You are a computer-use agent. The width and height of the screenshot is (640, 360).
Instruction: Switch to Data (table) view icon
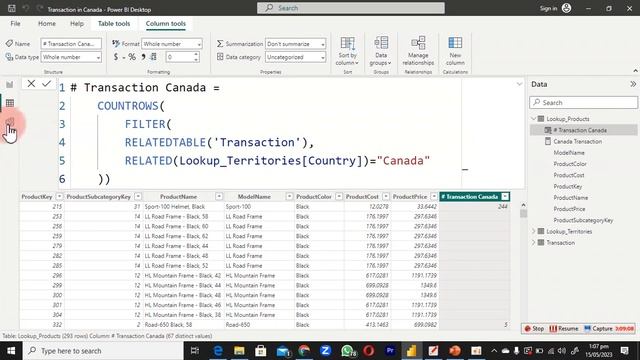(x=10, y=103)
